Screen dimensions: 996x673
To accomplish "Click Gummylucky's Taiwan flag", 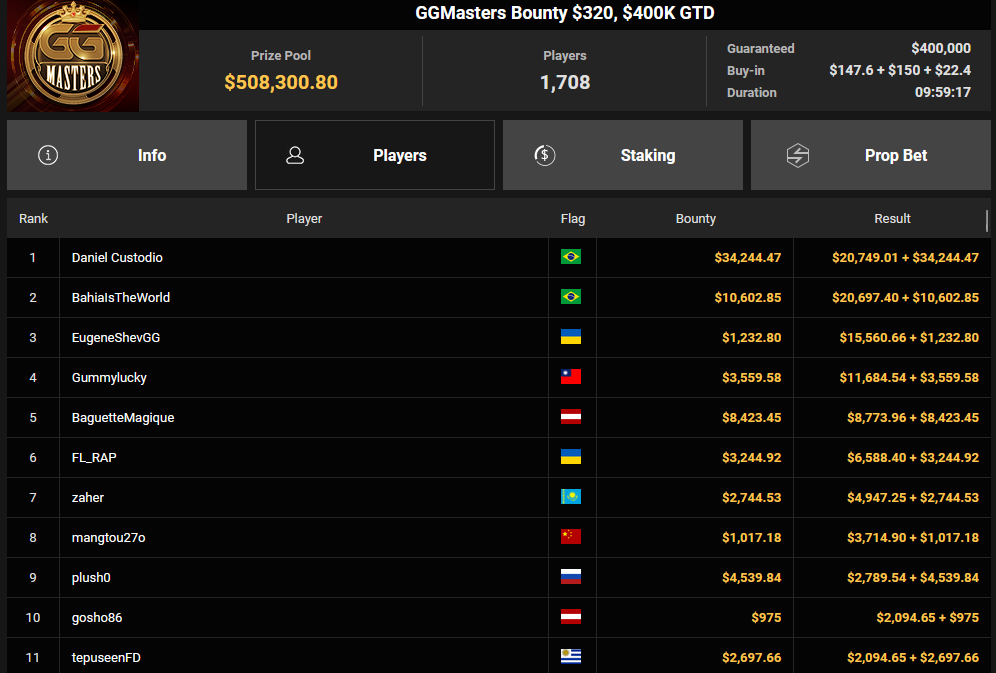I will [x=570, y=376].
